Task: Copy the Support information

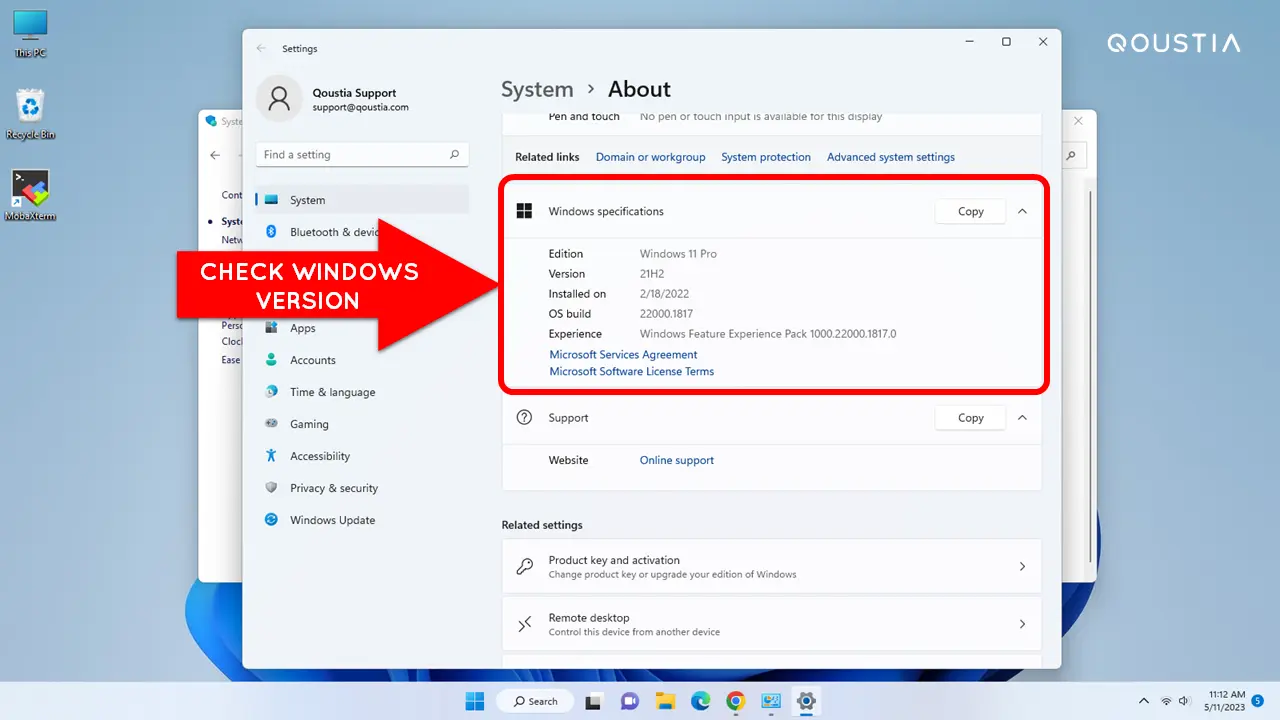Action: click(970, 418)
